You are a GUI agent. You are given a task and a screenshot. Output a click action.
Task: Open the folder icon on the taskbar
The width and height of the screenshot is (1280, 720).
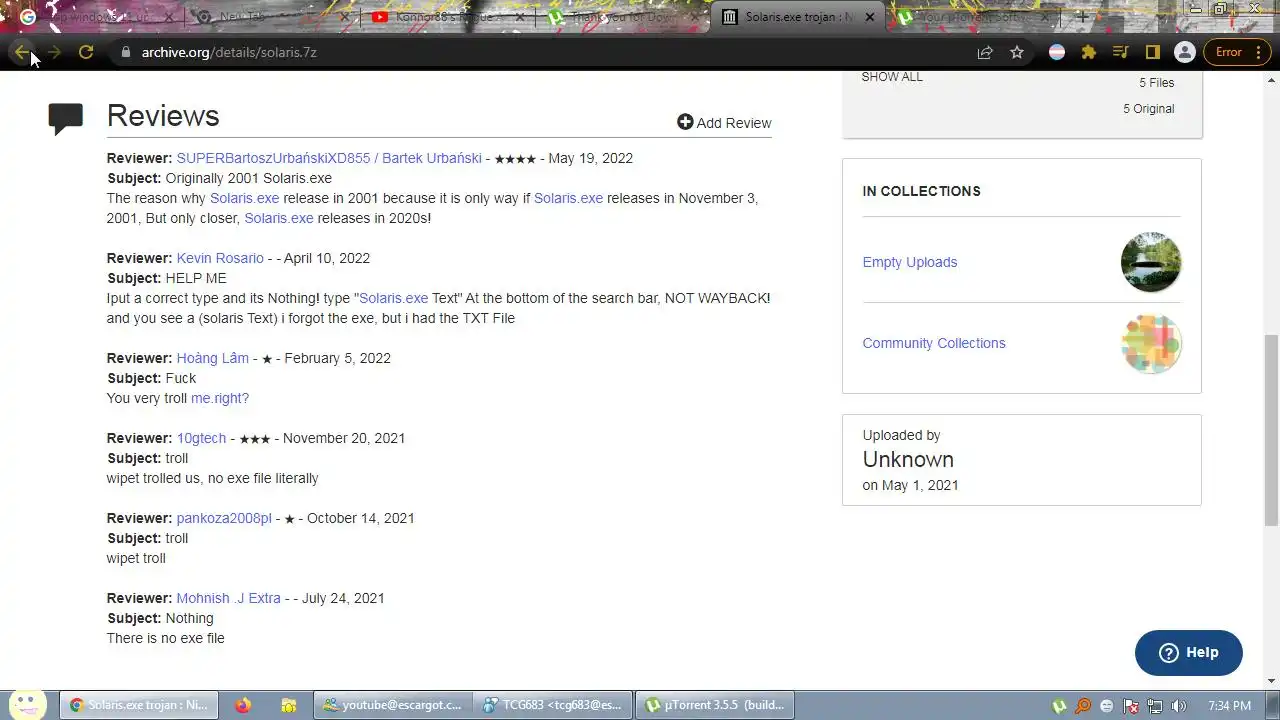point(288,705)
